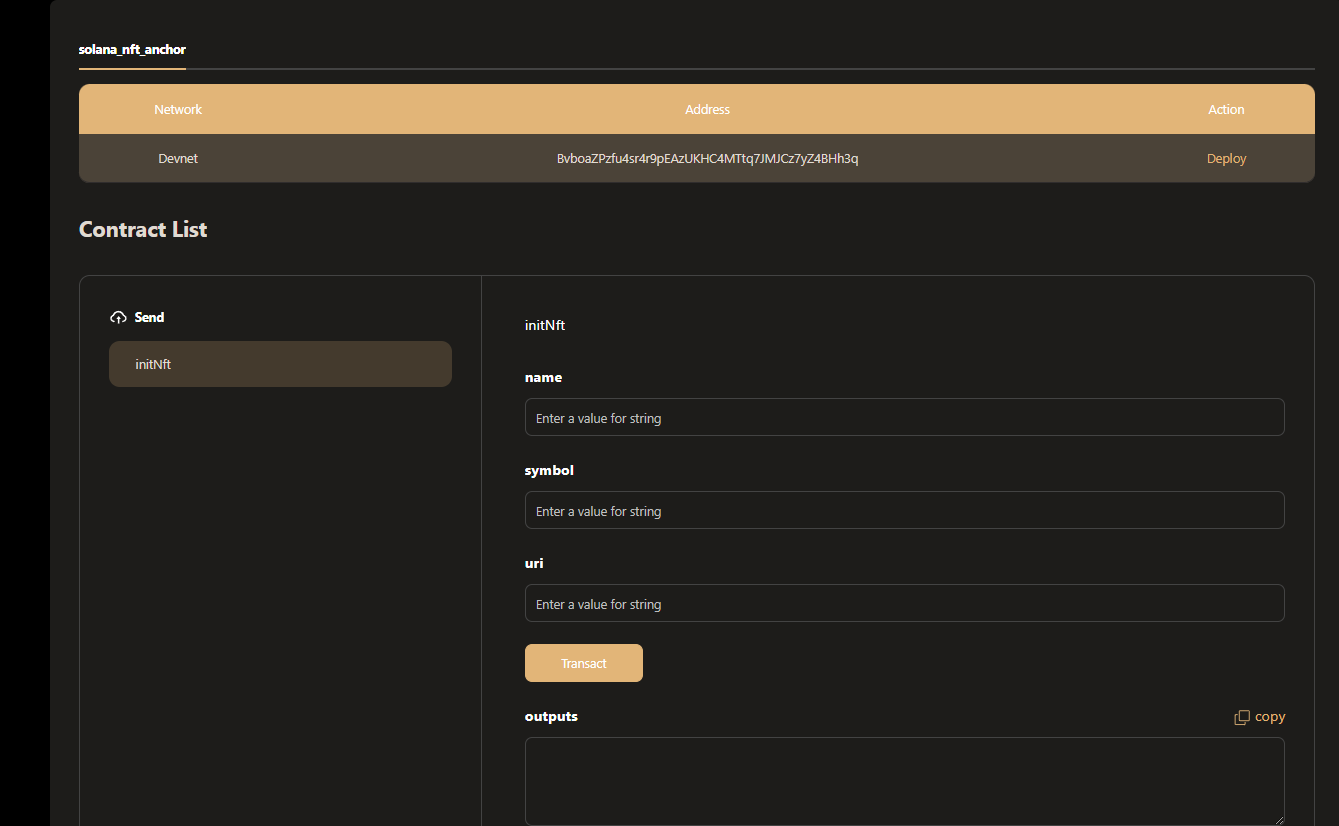This screenshot has height=826, width=1339.
Task: Focus the name string input field
Action: [904, 417]
